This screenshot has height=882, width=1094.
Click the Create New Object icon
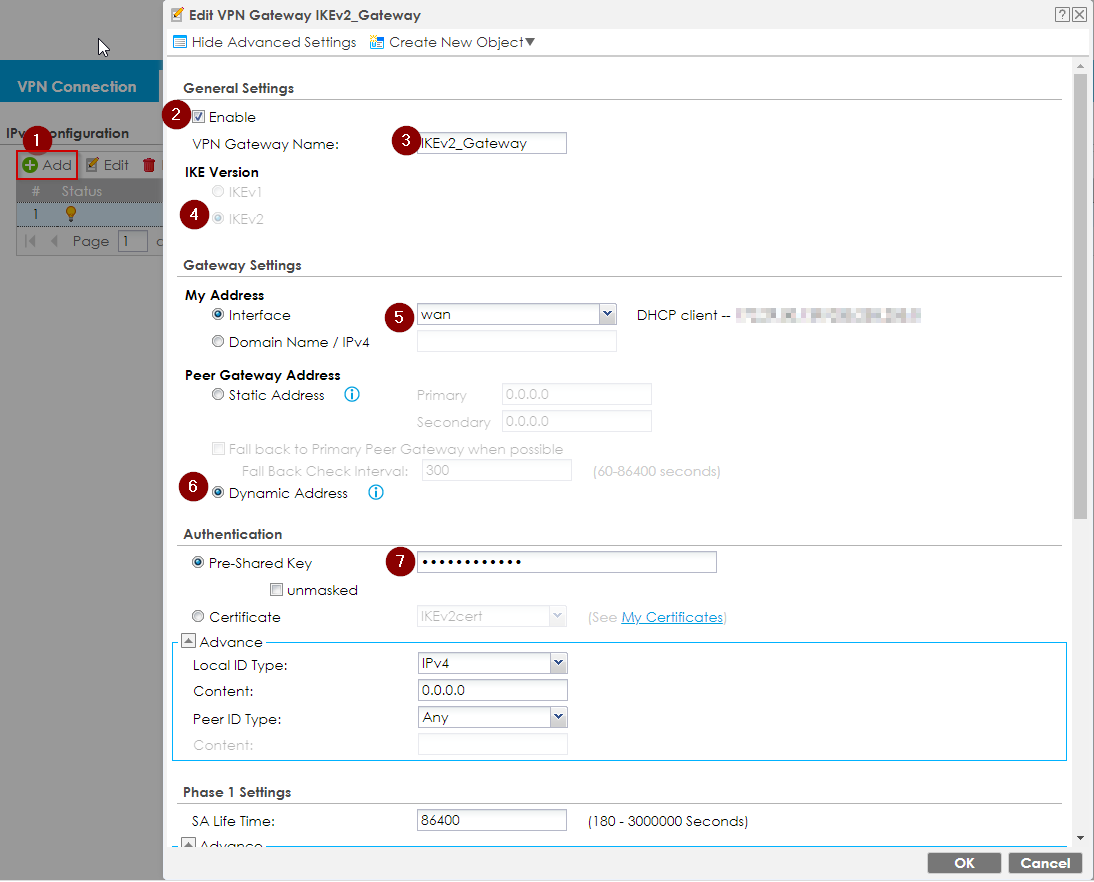[377, 42]
